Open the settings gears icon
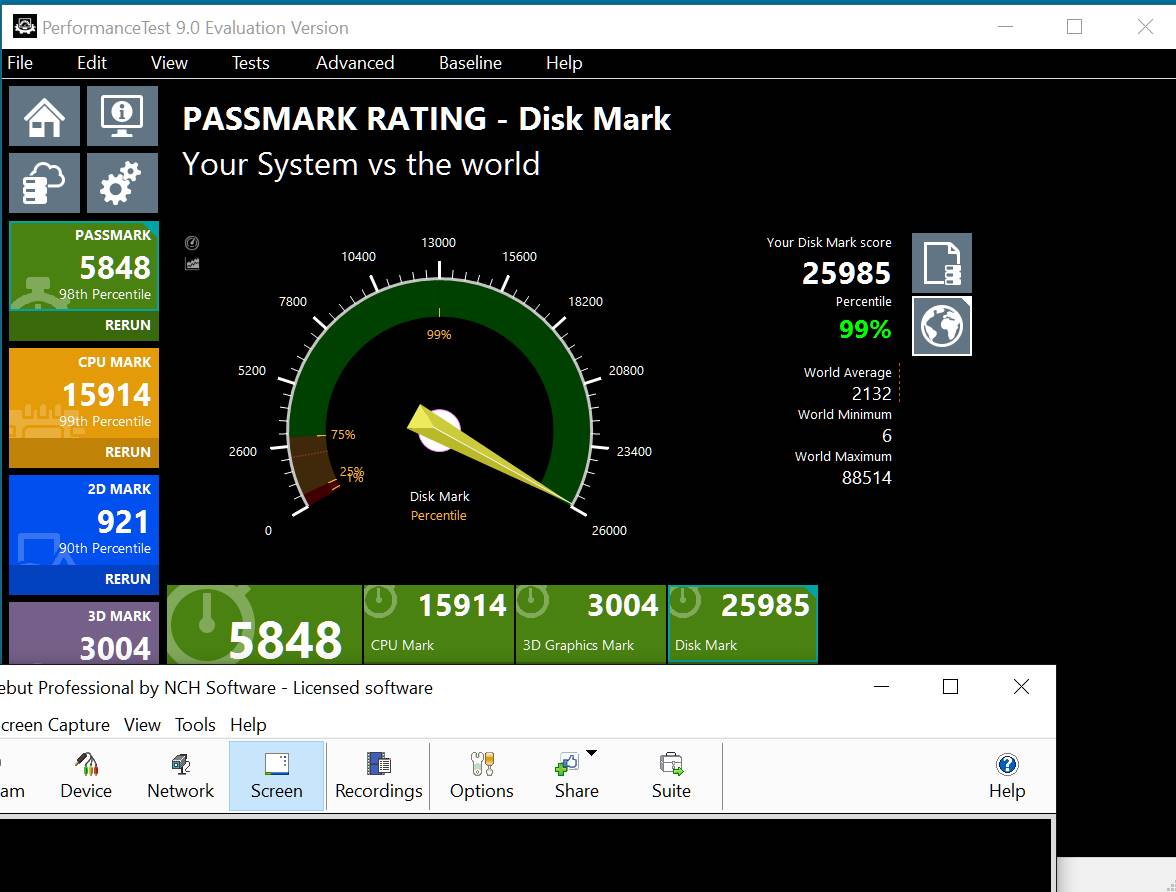Viewport: 1176px width, 892px height. (x=122, y=183)
